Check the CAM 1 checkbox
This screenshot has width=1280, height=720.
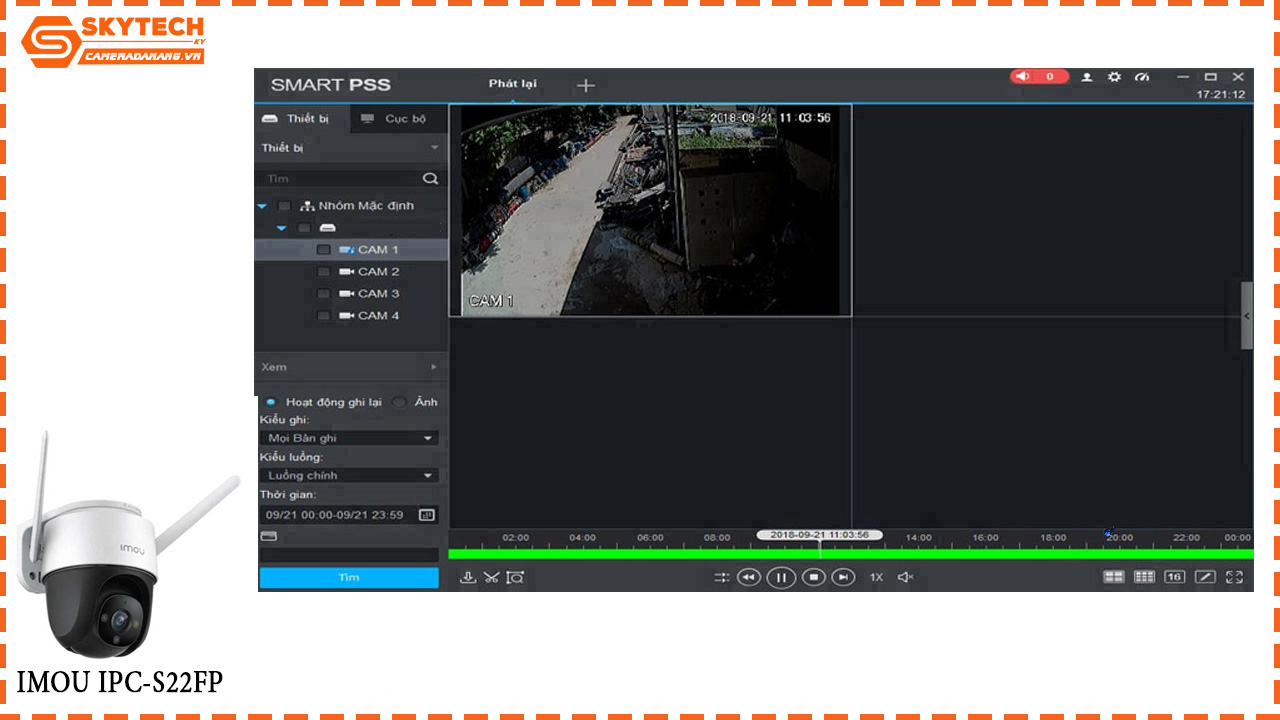pos(323,249)
